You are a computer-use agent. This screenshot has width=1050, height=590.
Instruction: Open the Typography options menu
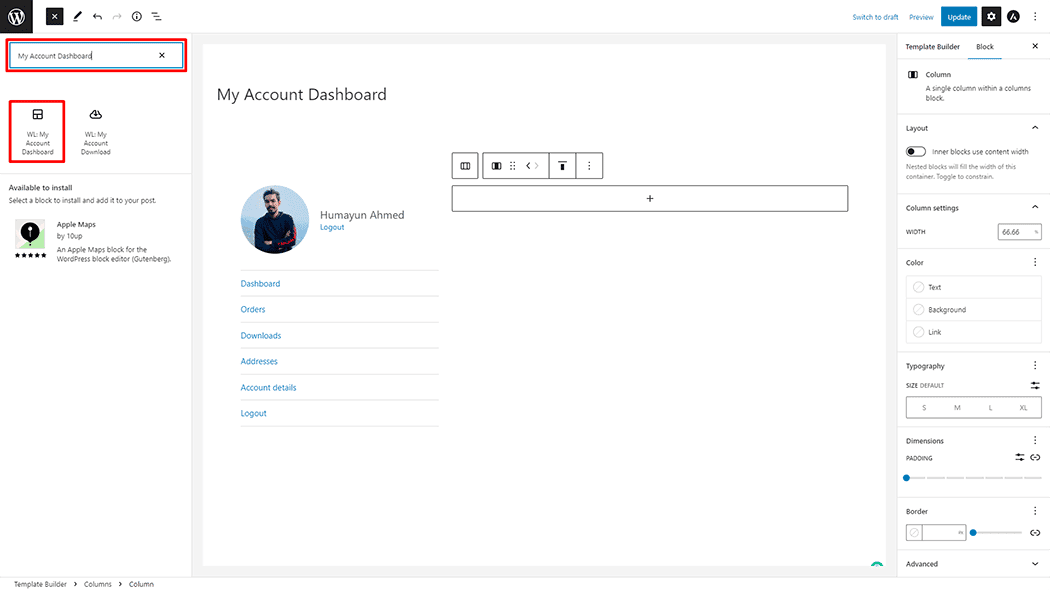coord(1035,366)
